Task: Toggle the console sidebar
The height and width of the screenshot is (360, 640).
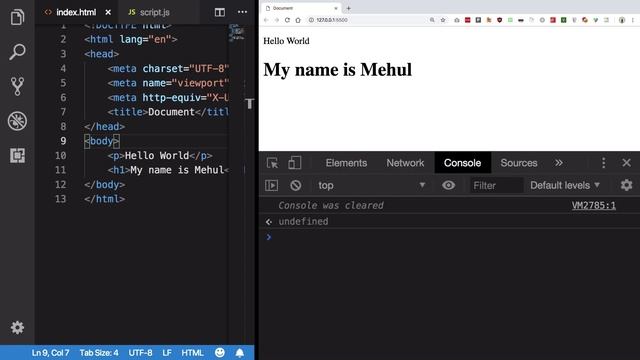Action: click(271, 185)
